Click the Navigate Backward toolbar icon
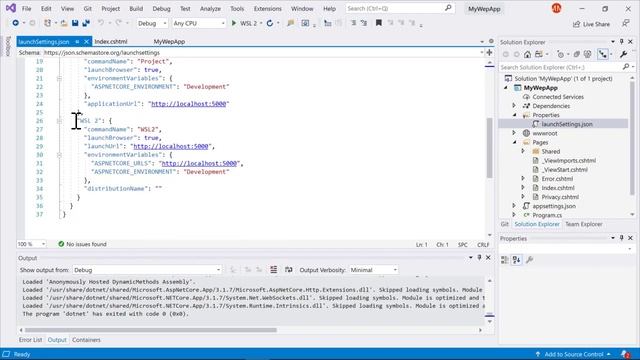The height and width of the screenshot is (360, 640). coord(16,23)
